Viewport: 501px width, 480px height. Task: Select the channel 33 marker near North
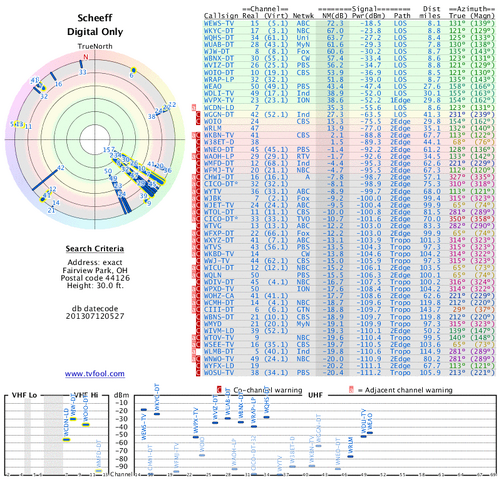pos(81,64)
